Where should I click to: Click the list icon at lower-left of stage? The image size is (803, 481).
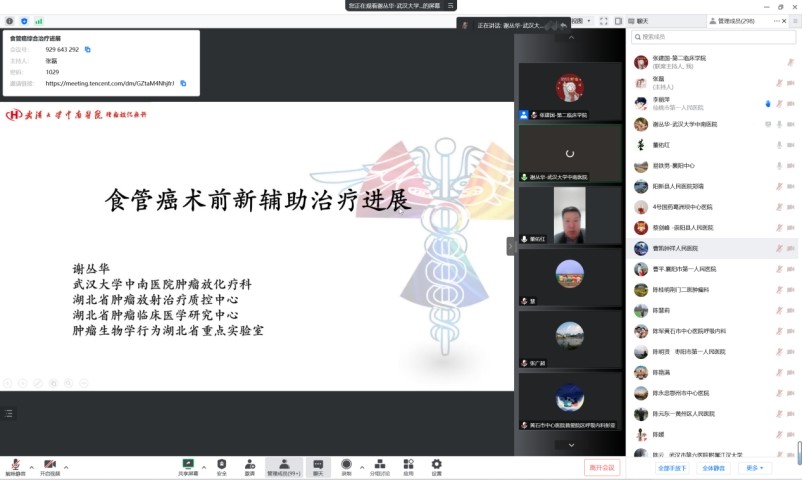[9, 413]
